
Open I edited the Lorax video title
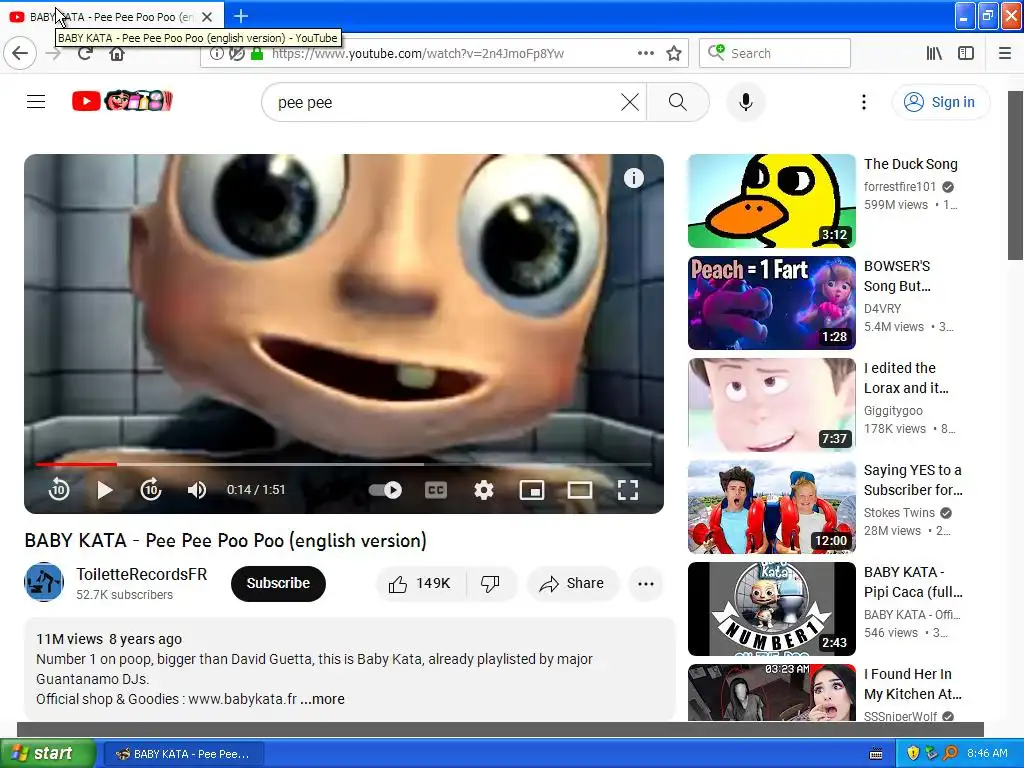point(906,377)
